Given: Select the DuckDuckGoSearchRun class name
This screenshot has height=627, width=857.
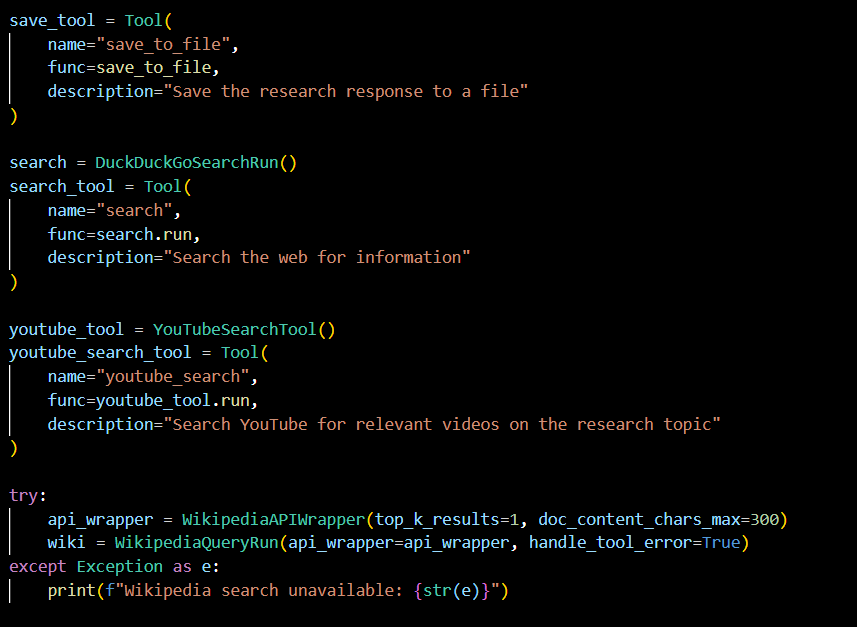Looking at the screenshot, I should pyautogui.click(x=186, y=163).
